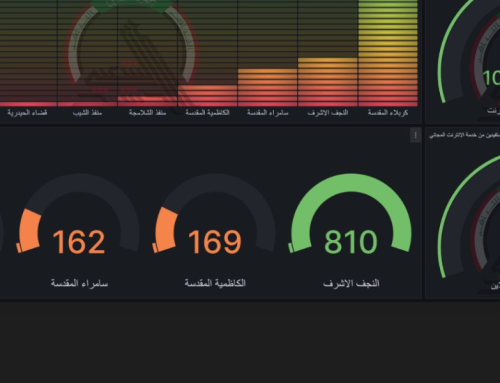The height and width of the screenshot is (383, 500).
Task: Click the orange gauge arc showing 169
Action: click(165, 230)
